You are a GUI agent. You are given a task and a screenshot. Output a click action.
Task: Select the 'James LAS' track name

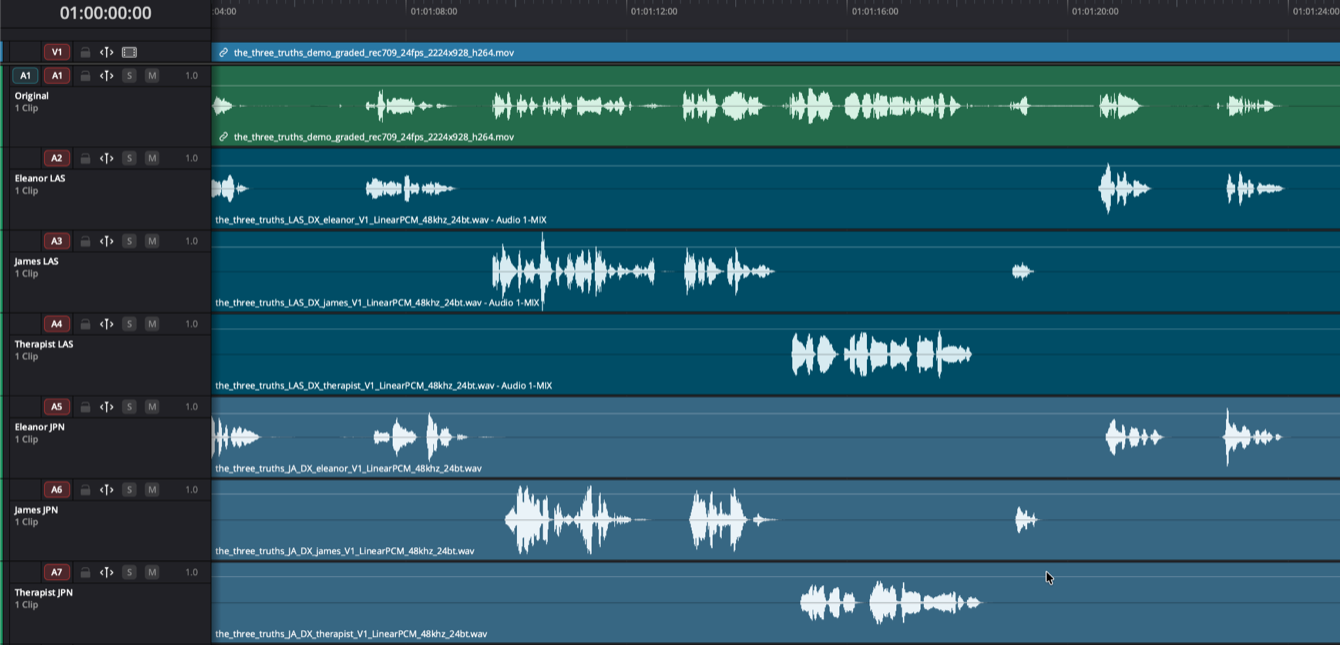coord(36,261)
